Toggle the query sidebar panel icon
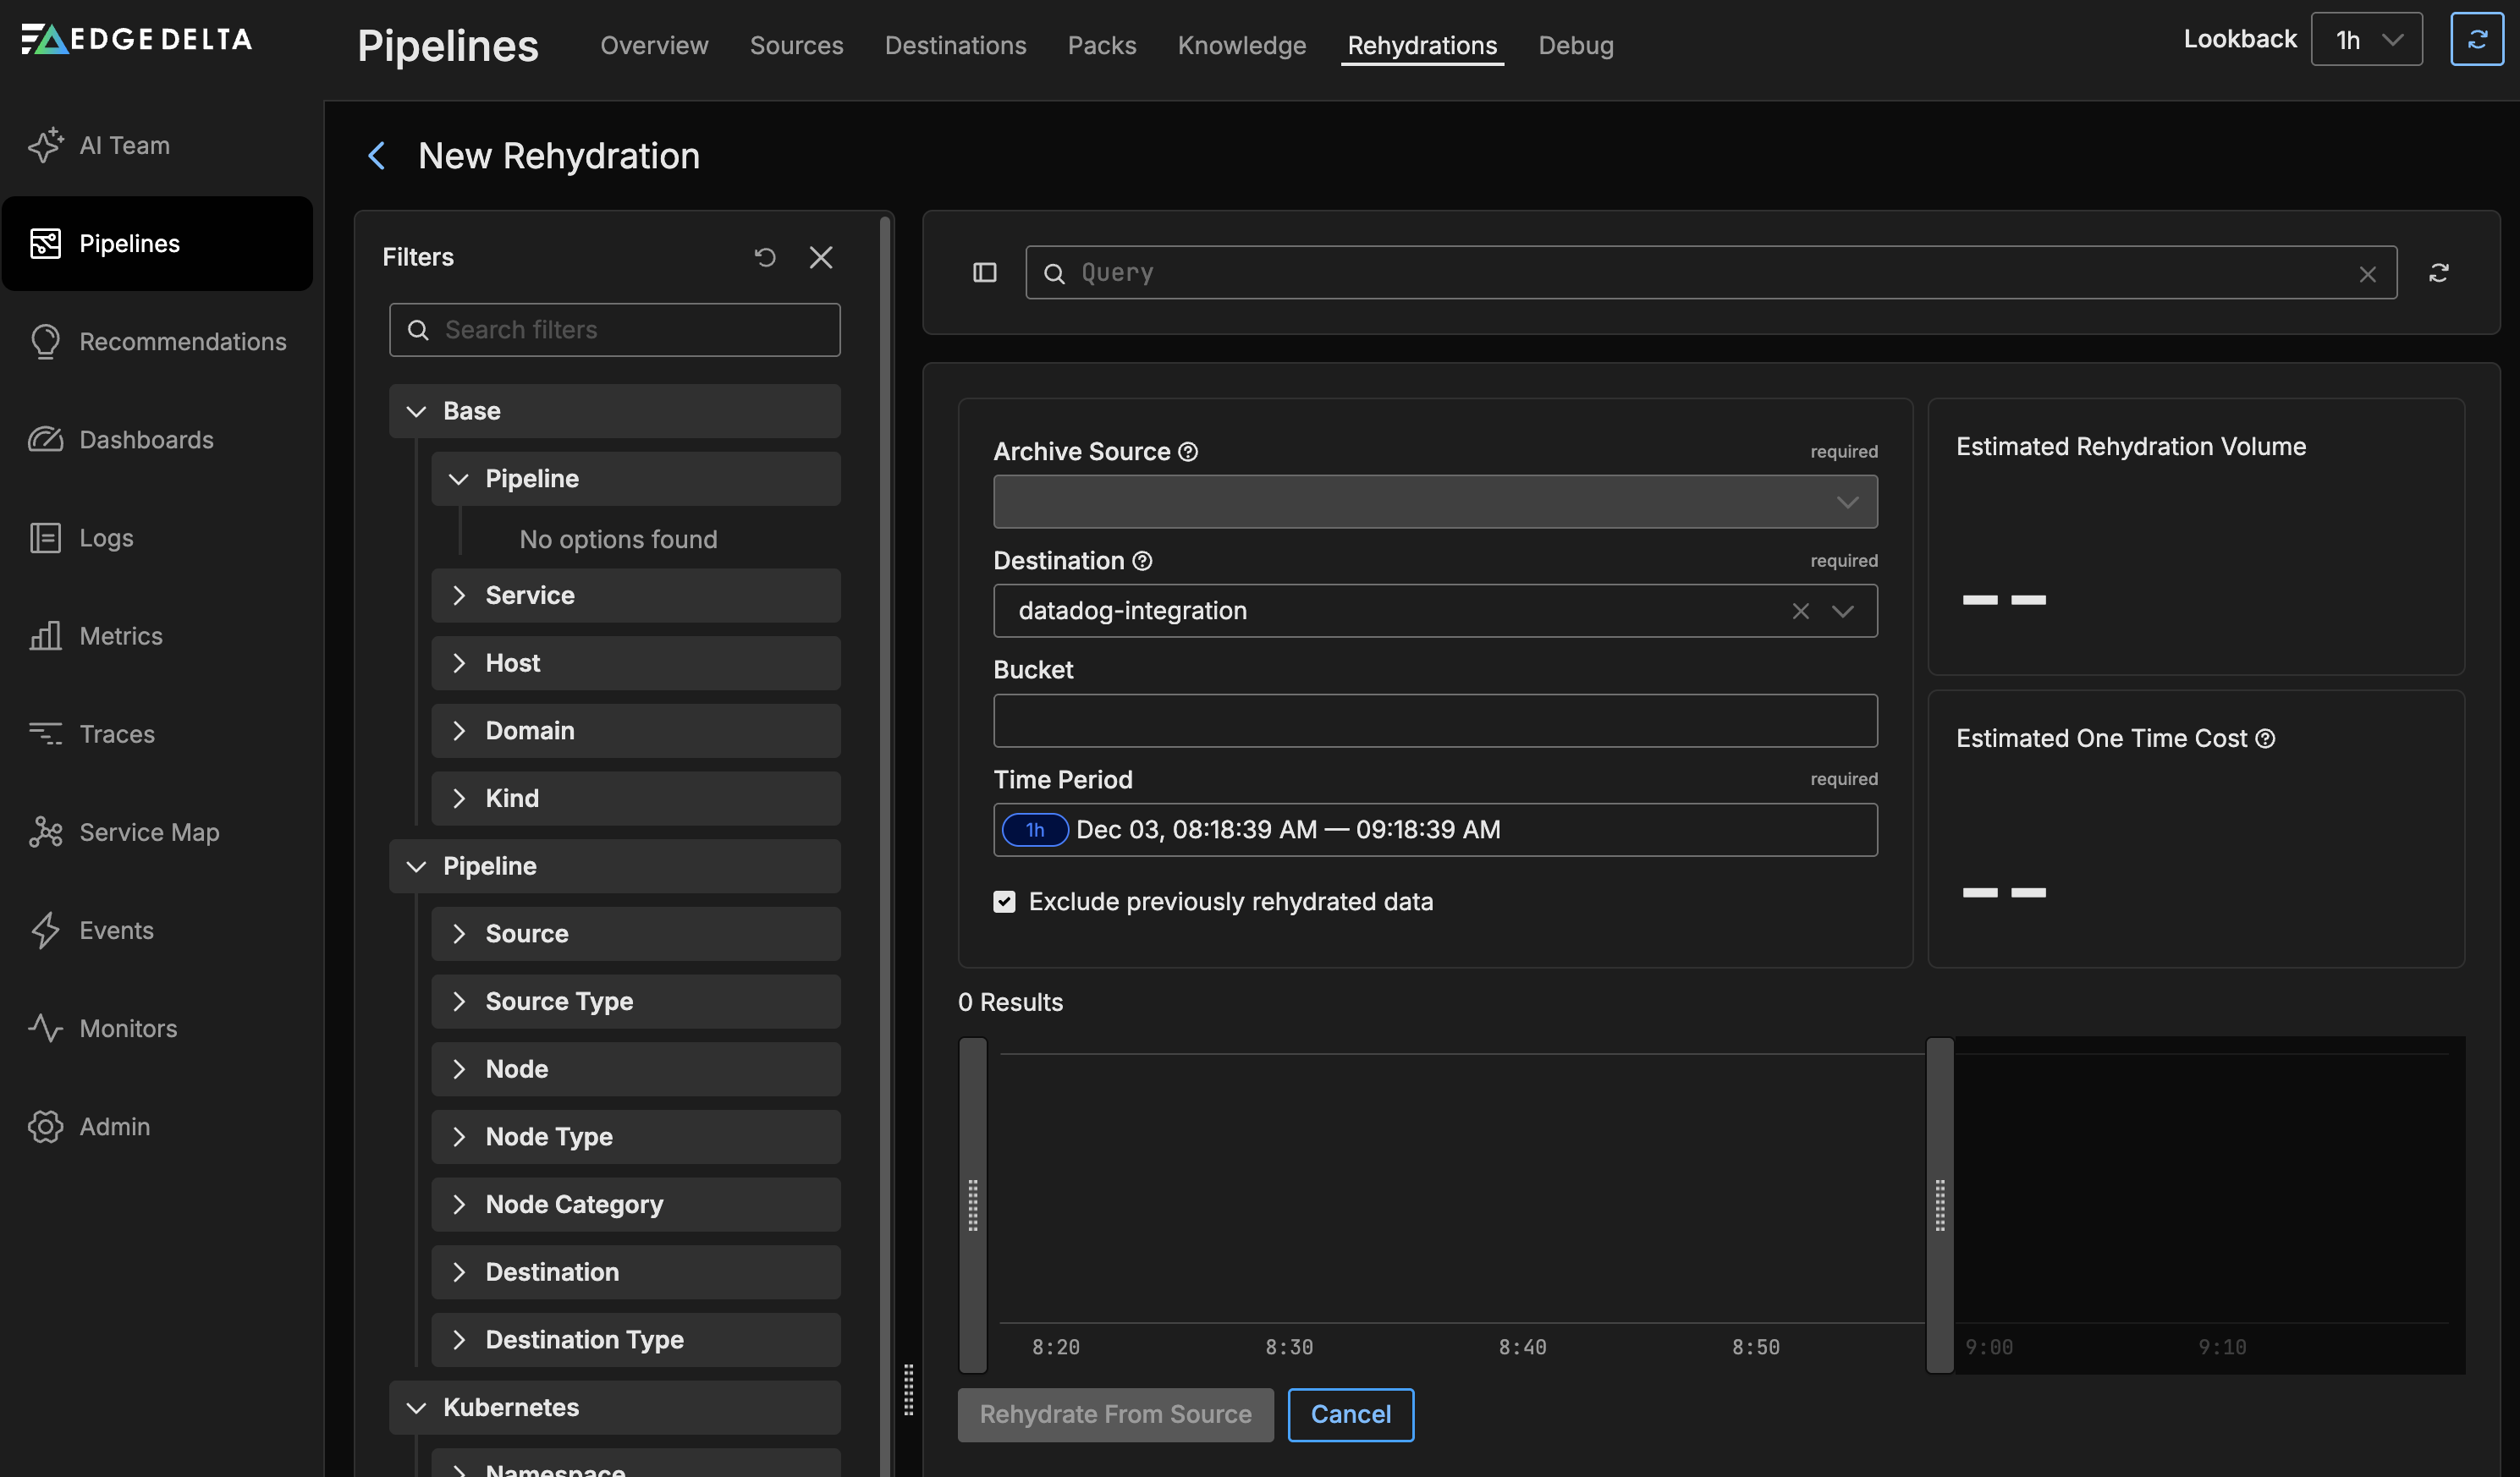Image resolution: width=2520 pixels, height=1477 pixels. pos(984,272)
